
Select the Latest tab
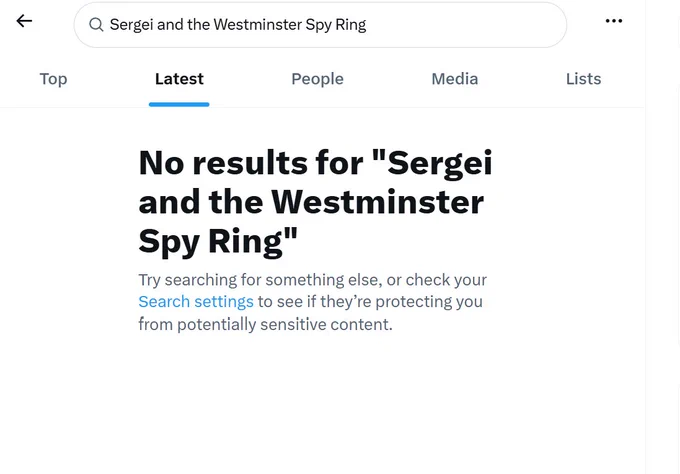pos(179,79)
